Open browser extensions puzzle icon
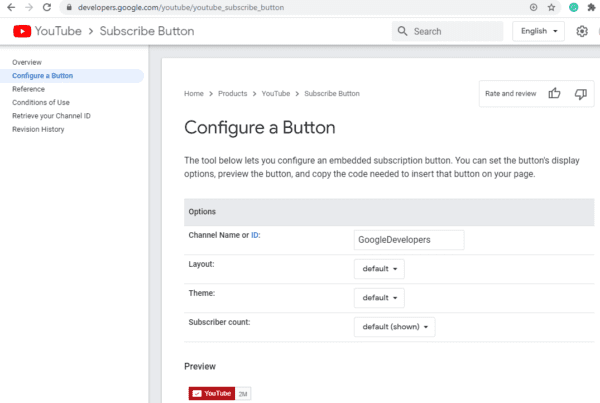Viewport: 600px width, 403px height. coord(591,7)
